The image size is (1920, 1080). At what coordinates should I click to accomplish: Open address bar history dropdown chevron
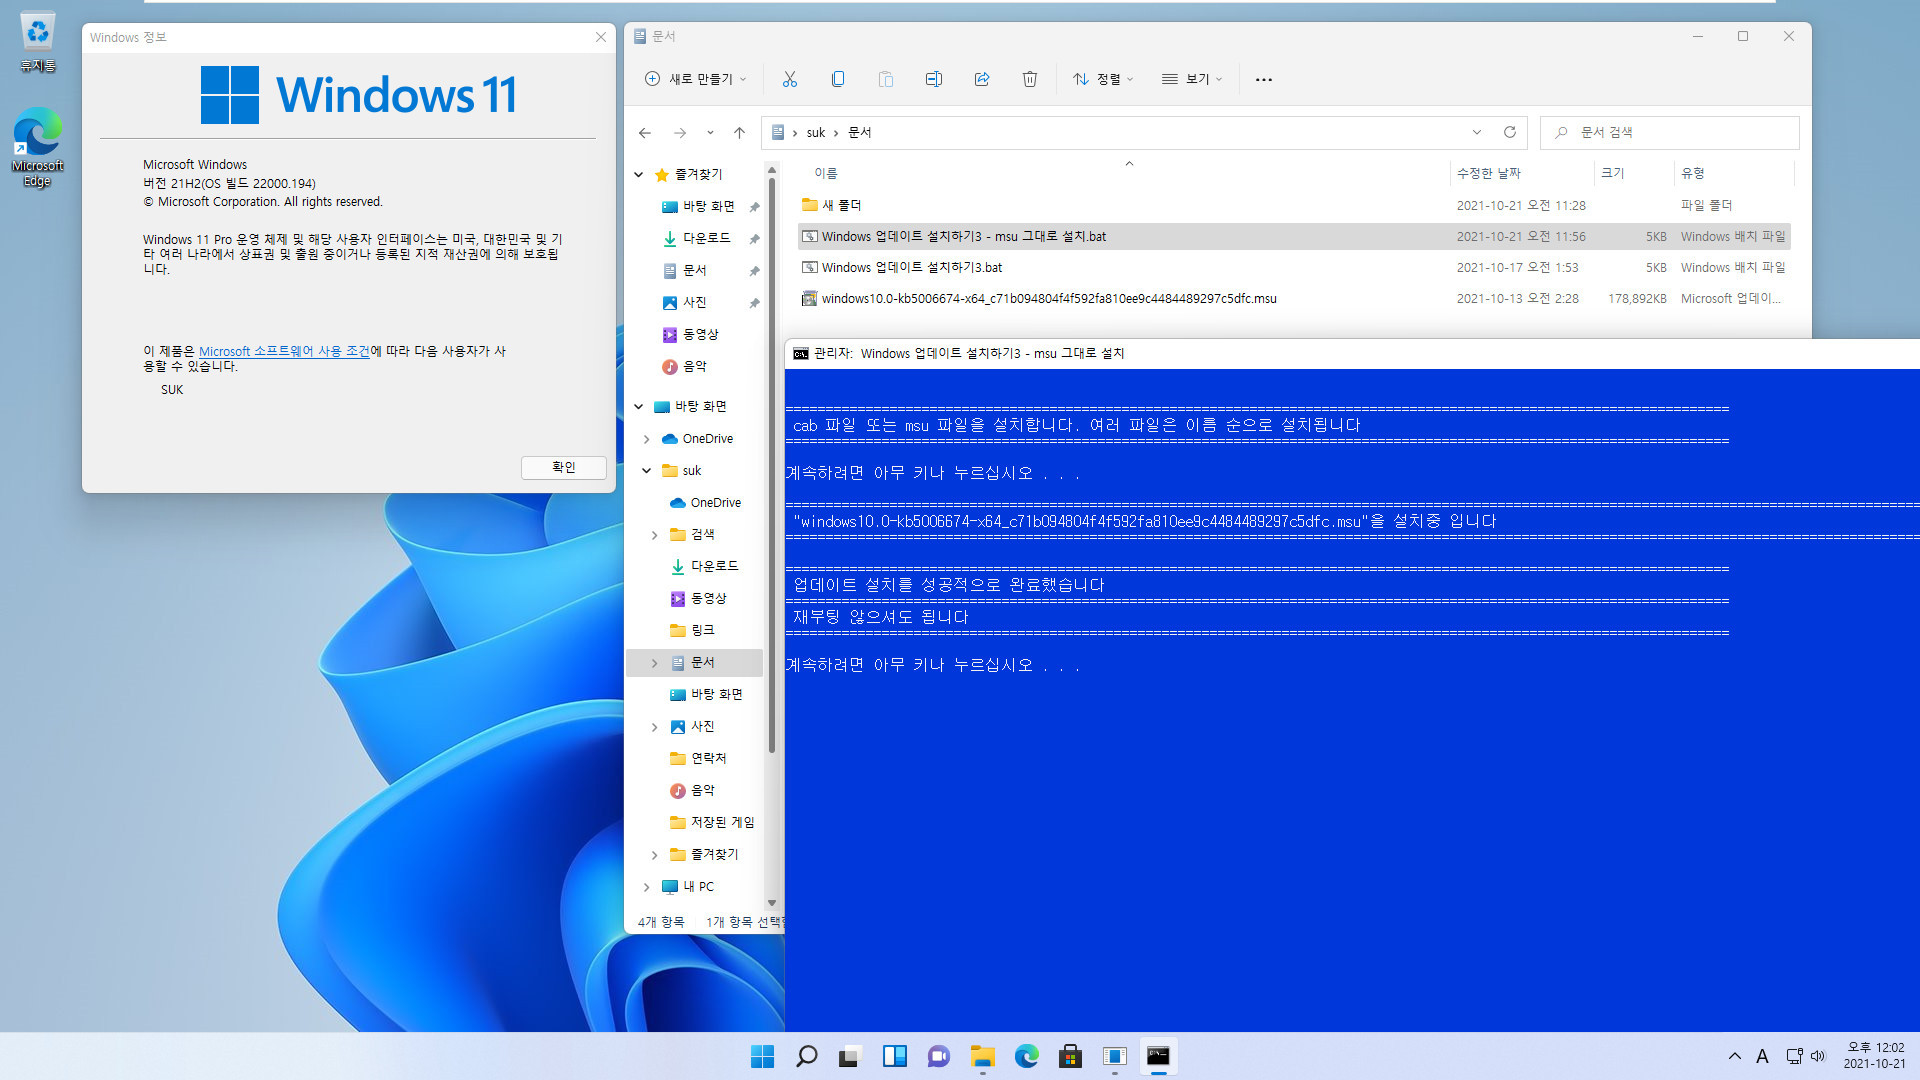tap(1476, 132)
